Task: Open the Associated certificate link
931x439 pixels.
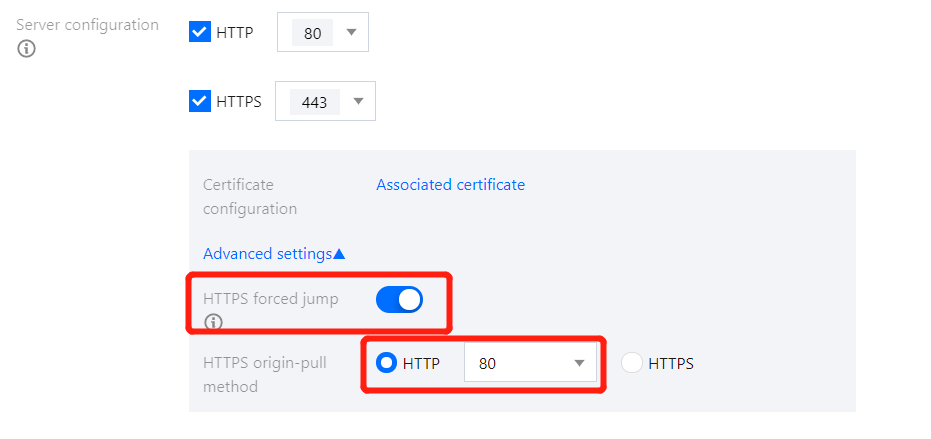Action: click(450, 185)
